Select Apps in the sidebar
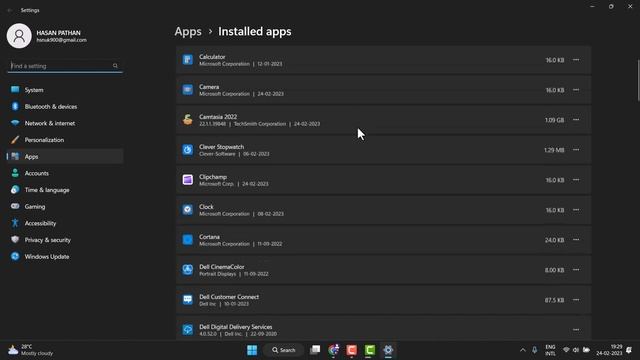The image size is (640, 360). 65,157
